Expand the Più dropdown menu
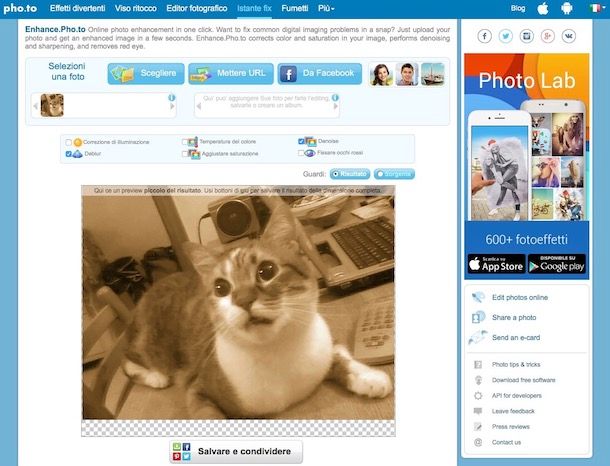Viewport: 610px width, 466px height. coord(326,8)
